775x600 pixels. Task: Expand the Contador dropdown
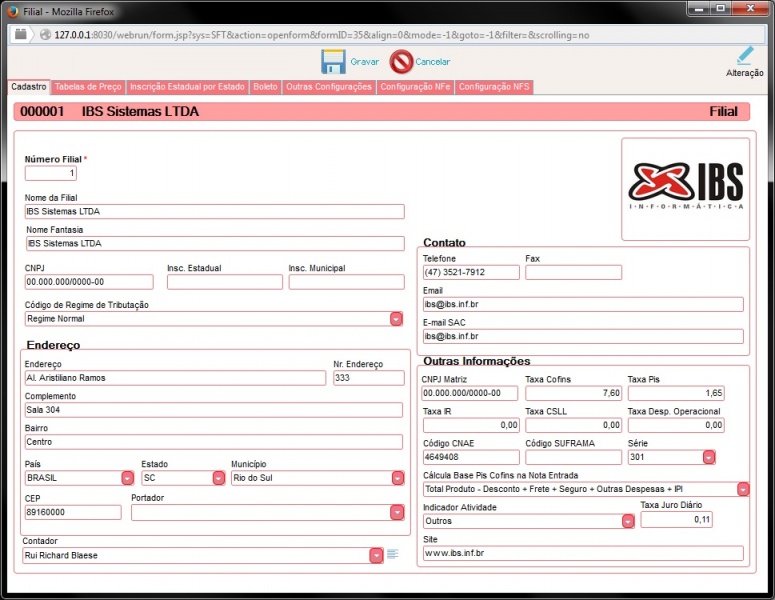(x=376, y=556)
